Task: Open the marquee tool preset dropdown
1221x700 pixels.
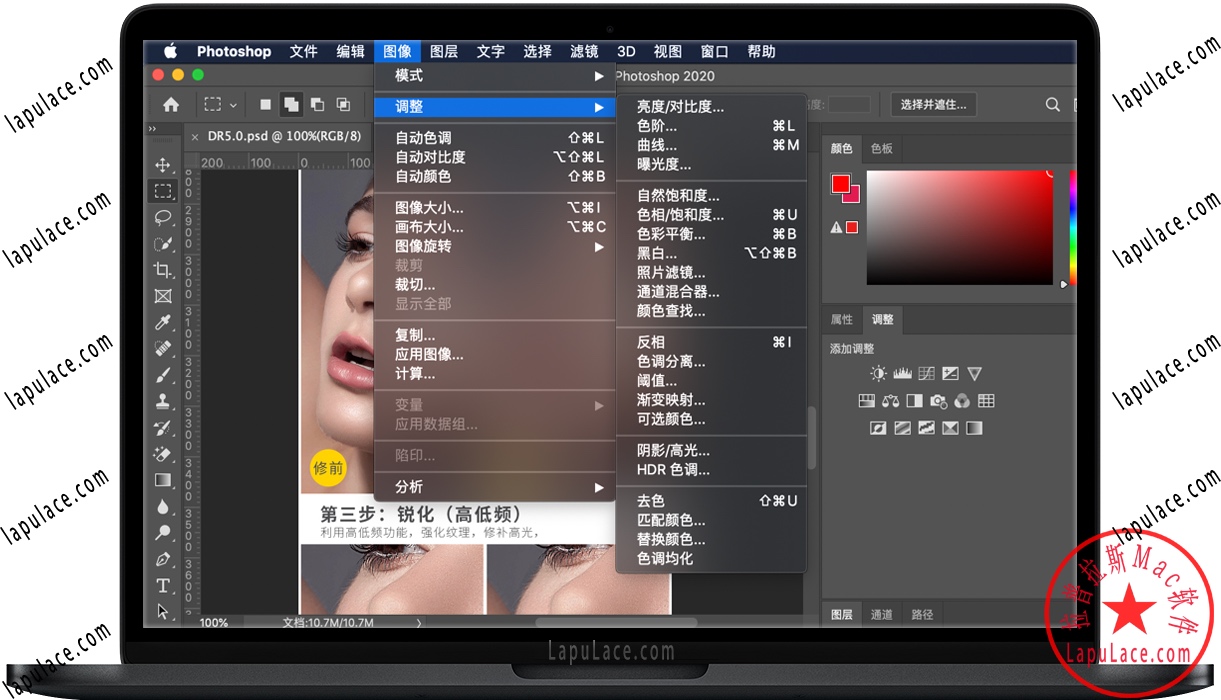Action: point(232,104)
